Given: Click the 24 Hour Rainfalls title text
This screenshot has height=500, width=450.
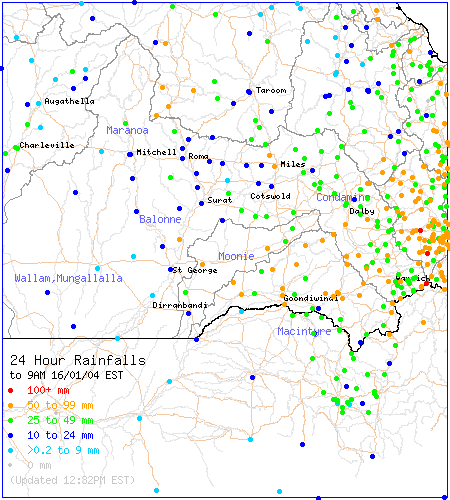Looking at the screenshot, I should coord(78,360).
